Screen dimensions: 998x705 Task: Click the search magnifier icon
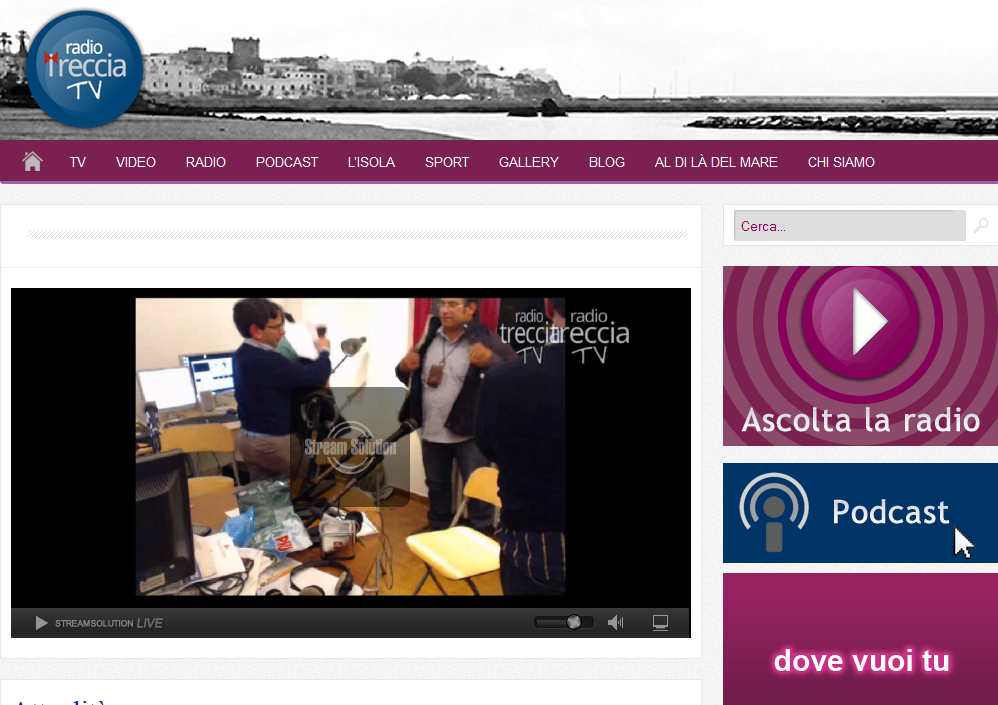click(x=981, y=226)
